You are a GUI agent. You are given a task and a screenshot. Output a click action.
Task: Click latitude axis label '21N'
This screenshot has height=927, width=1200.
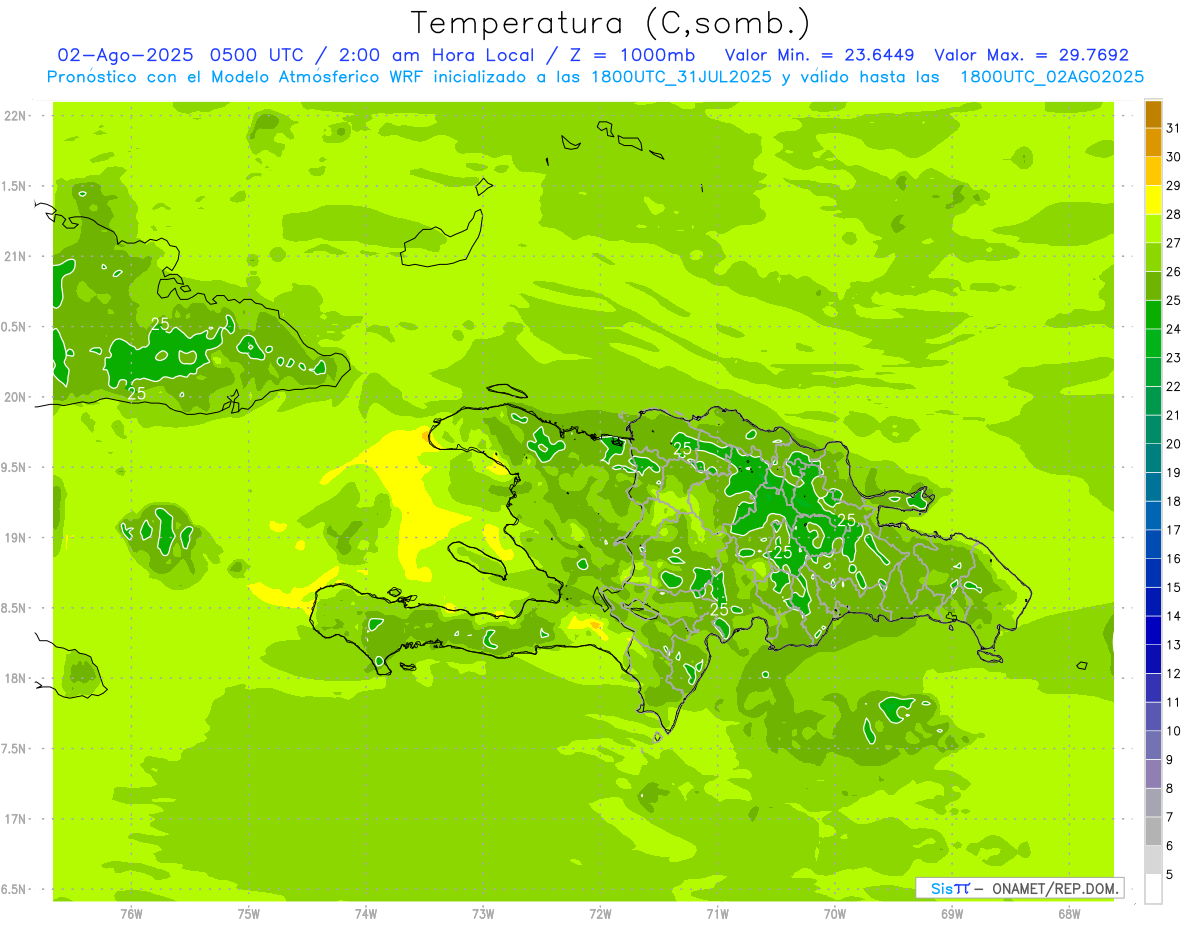click(15, 257)
